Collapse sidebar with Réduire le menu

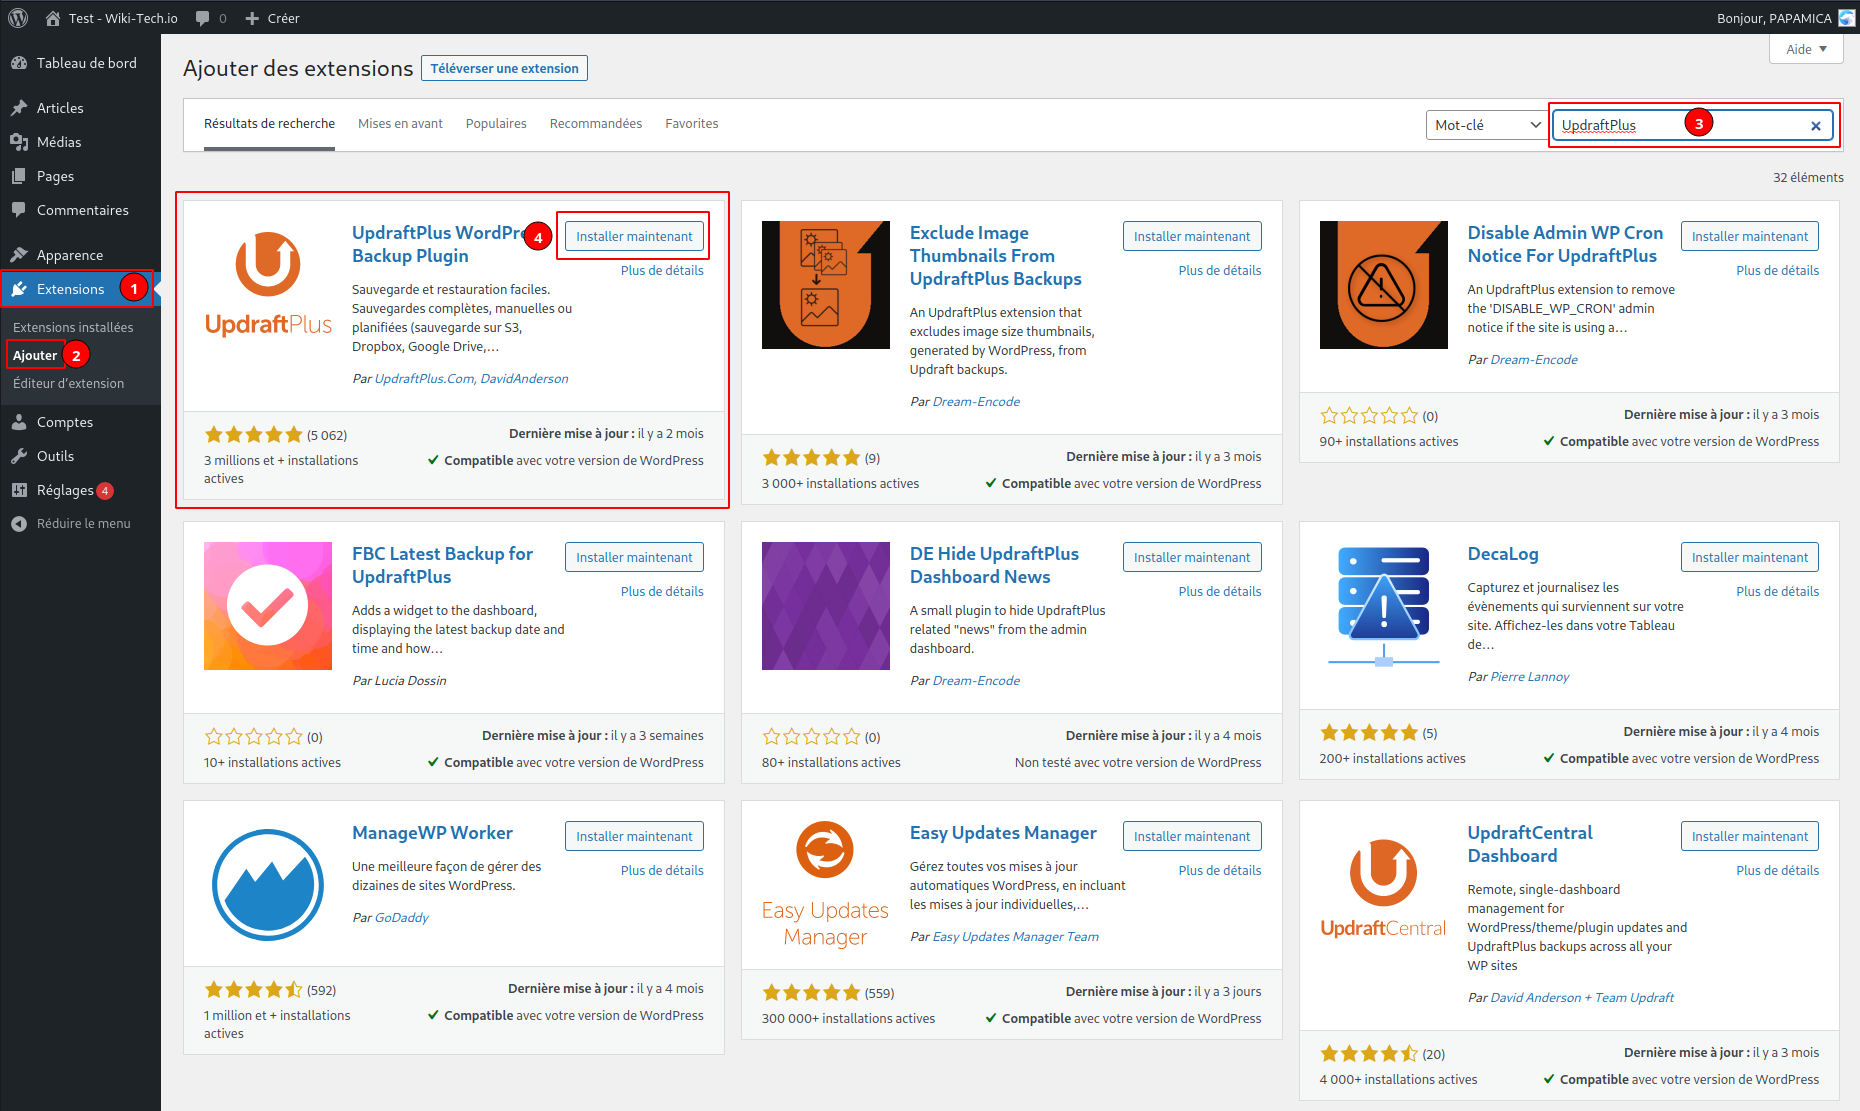[83, 523]
